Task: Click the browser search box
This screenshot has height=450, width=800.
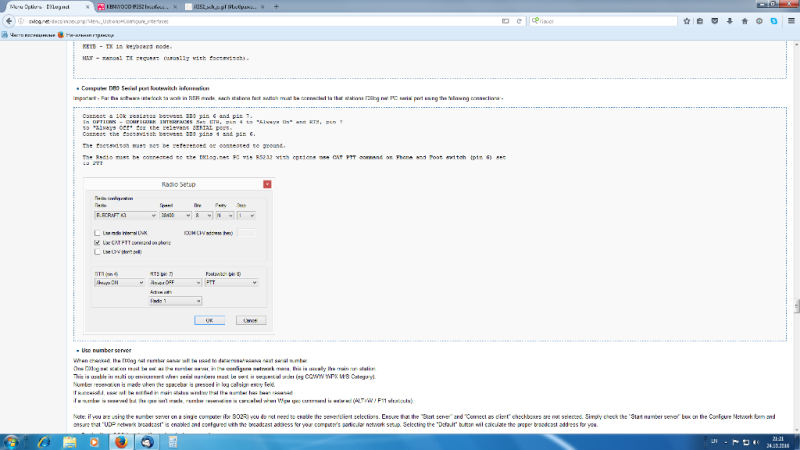Action: 604,21
